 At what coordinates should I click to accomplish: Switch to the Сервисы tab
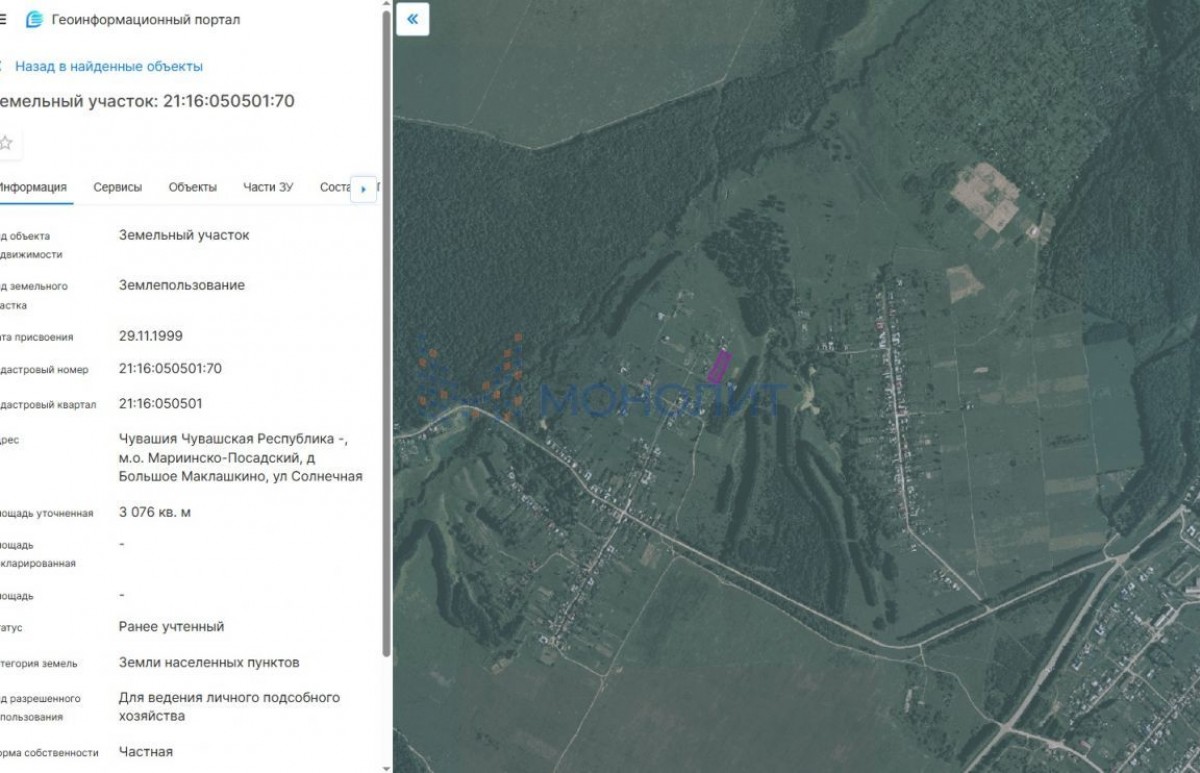pos(117,187)
